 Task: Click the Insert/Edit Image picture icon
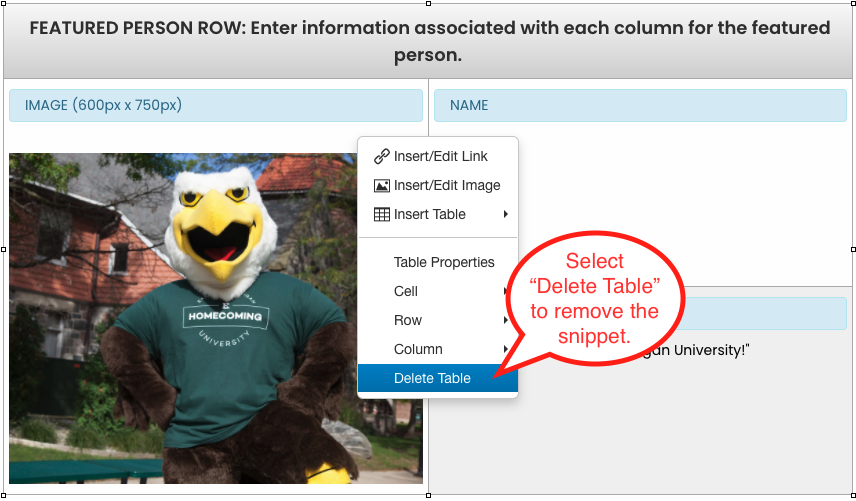382,186
